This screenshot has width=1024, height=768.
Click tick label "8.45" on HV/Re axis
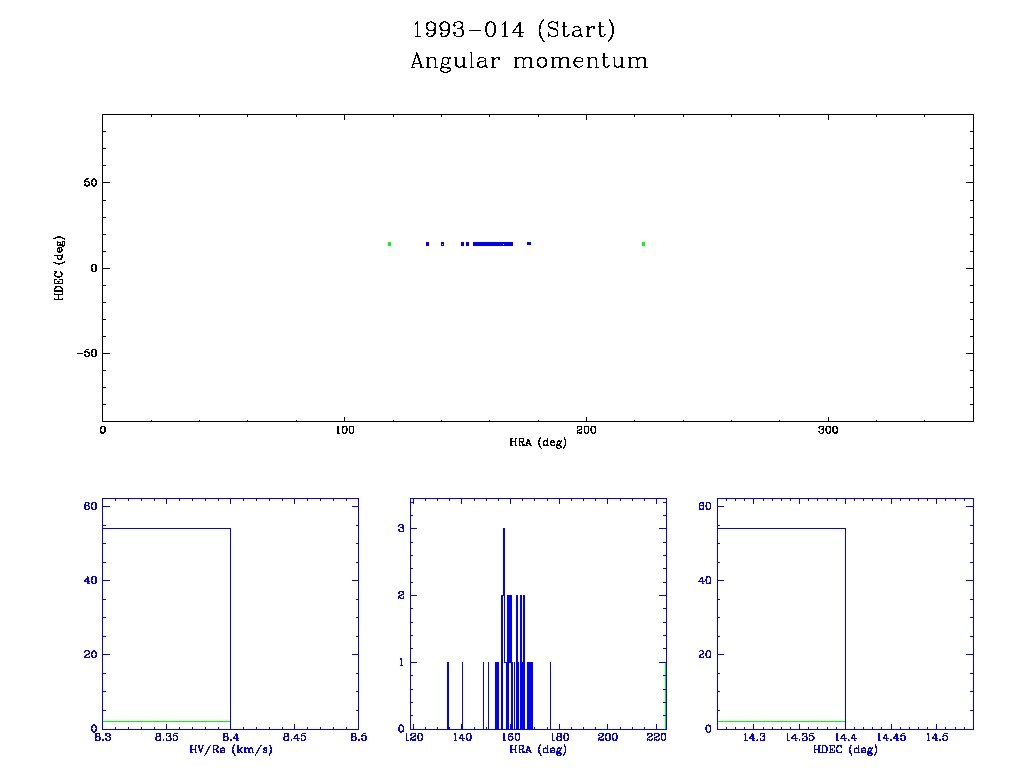coord(294,737)
